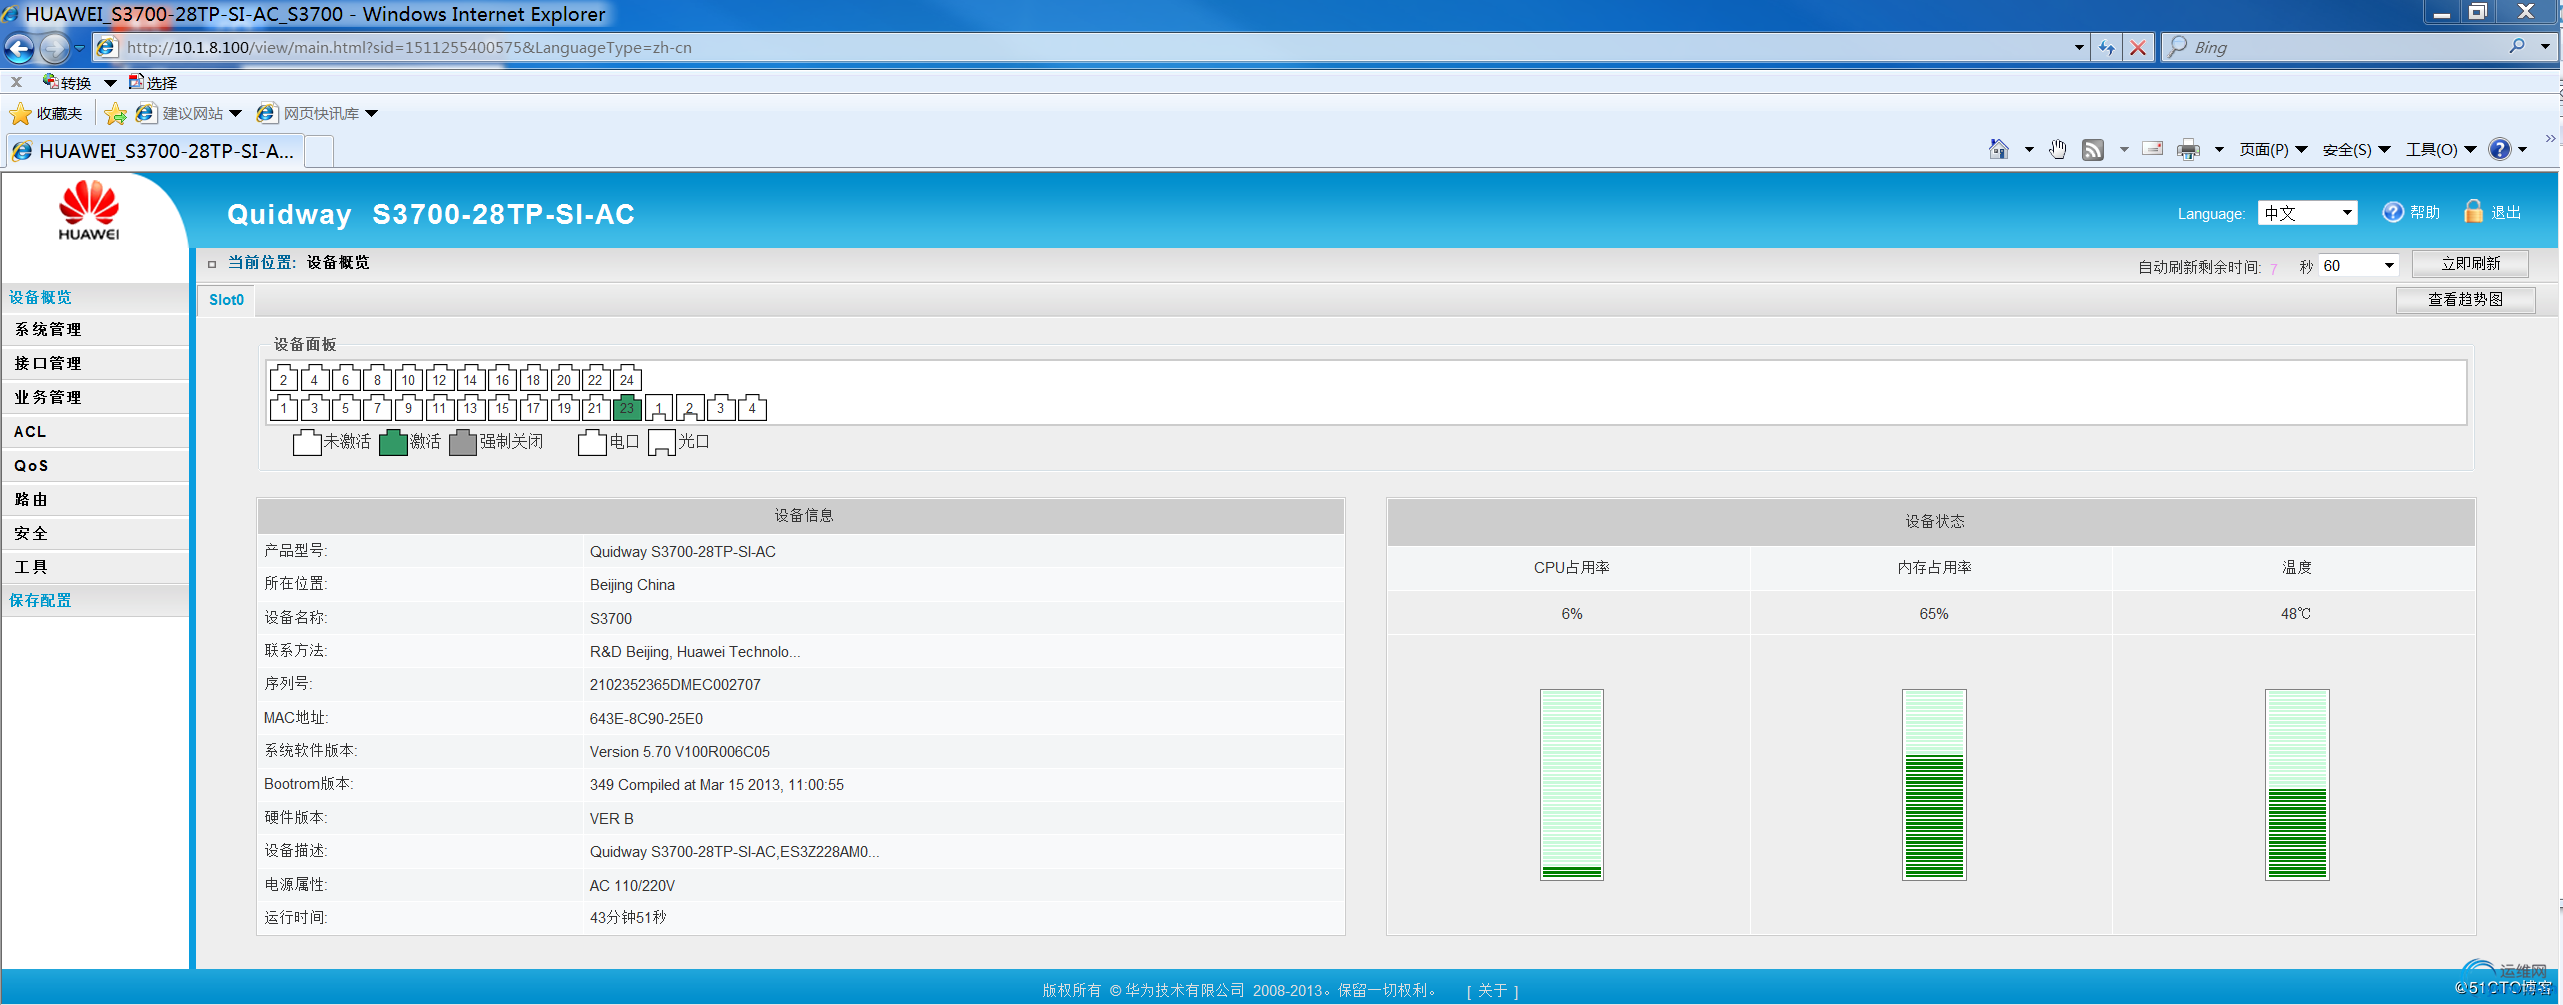Go back with browser back arrow

(x=19, y=47)
